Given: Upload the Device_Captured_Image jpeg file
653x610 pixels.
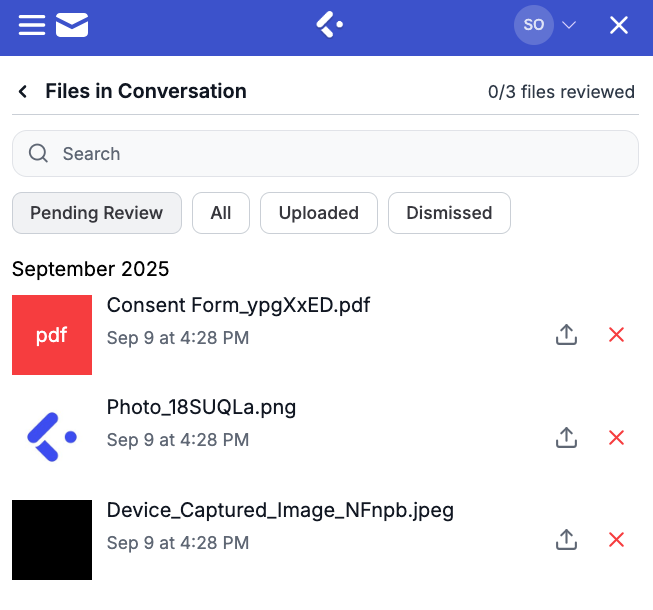Looking at the screenshot, I should point(567,540).
